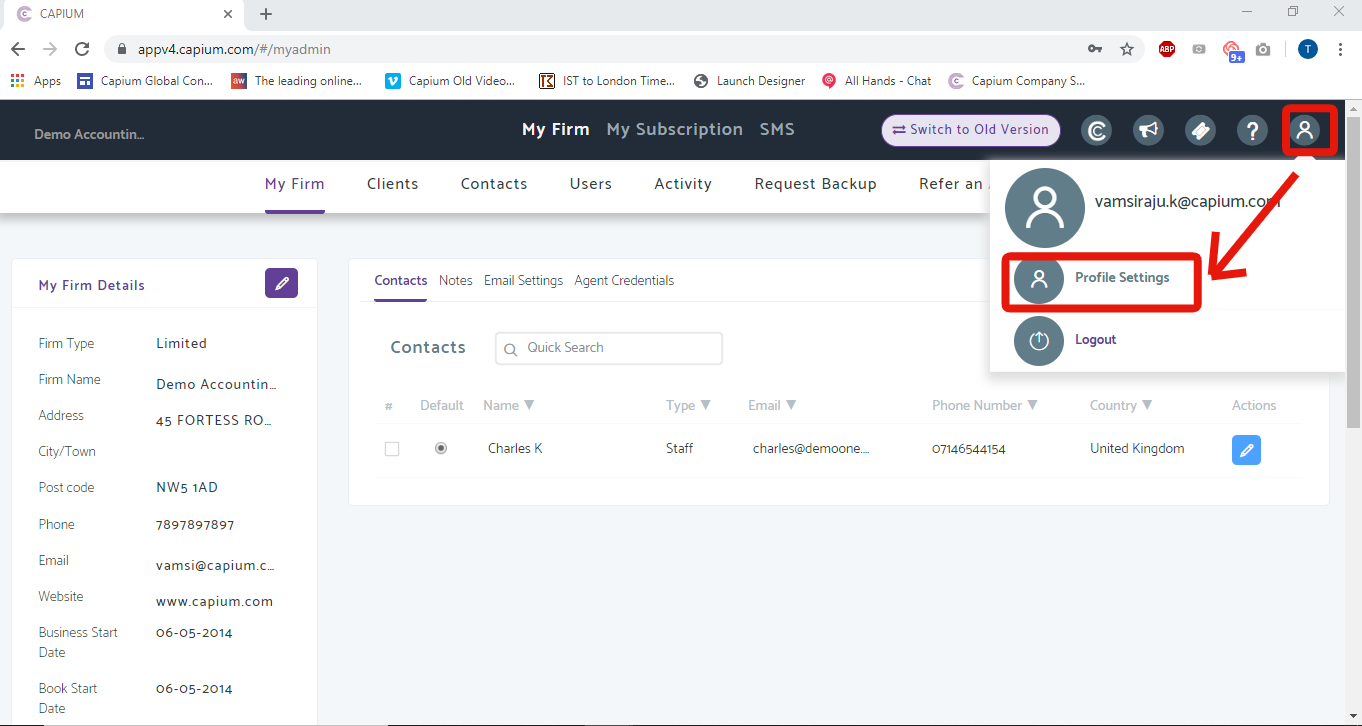The width and height of the screenshot is (1362, 726).
Task: Open the IST to London Time bookmark
Action: pos(607,81)
